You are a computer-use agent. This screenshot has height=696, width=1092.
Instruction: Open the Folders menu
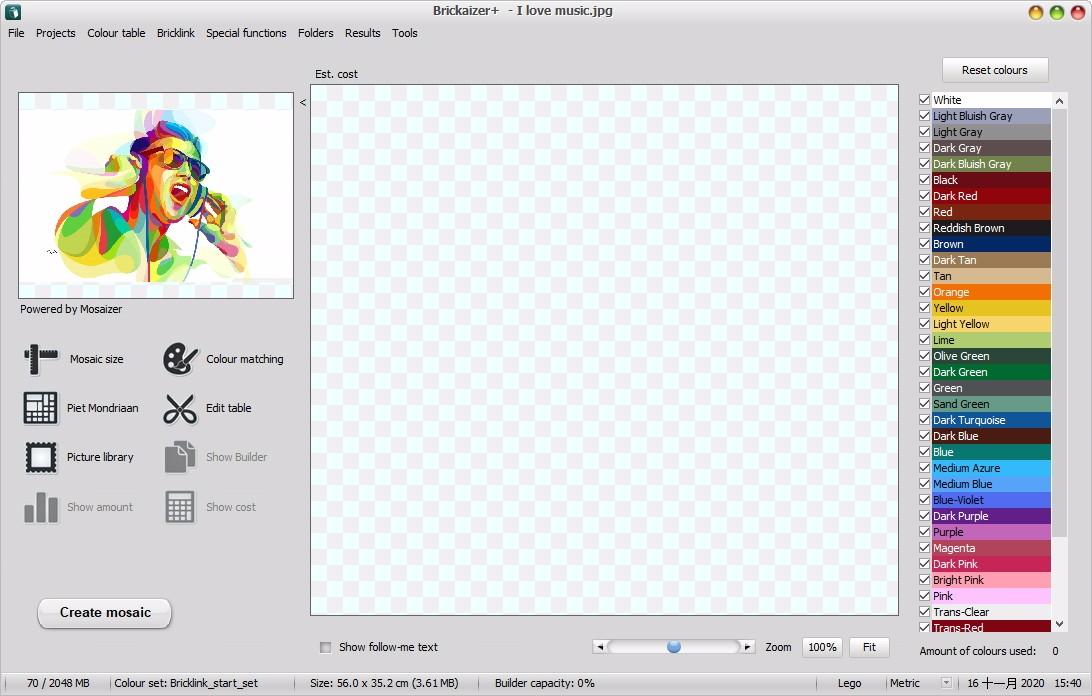315,33
